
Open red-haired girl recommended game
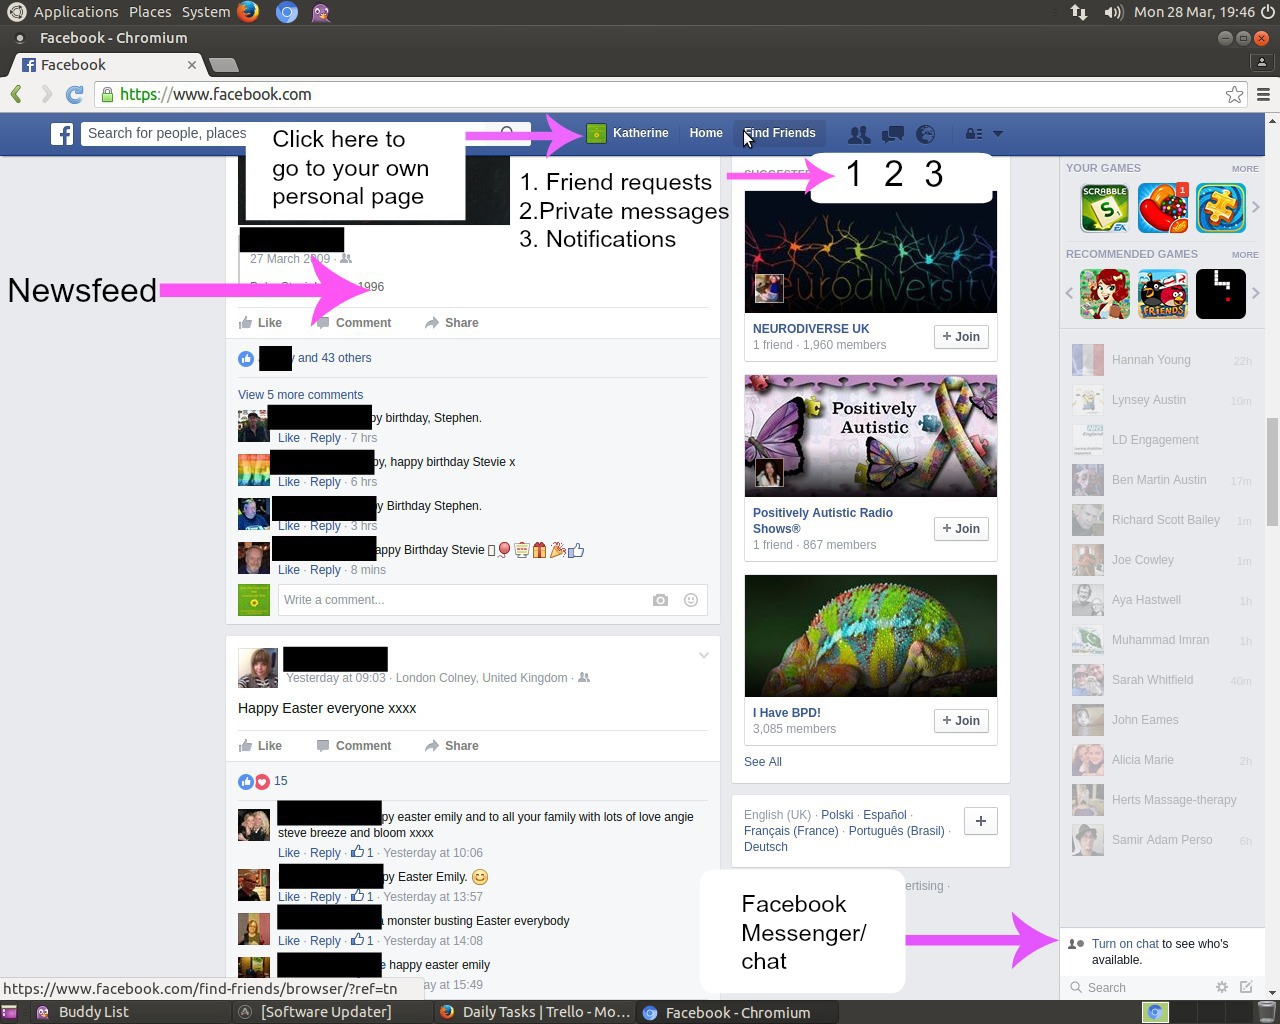click(x=1105, y=294)
